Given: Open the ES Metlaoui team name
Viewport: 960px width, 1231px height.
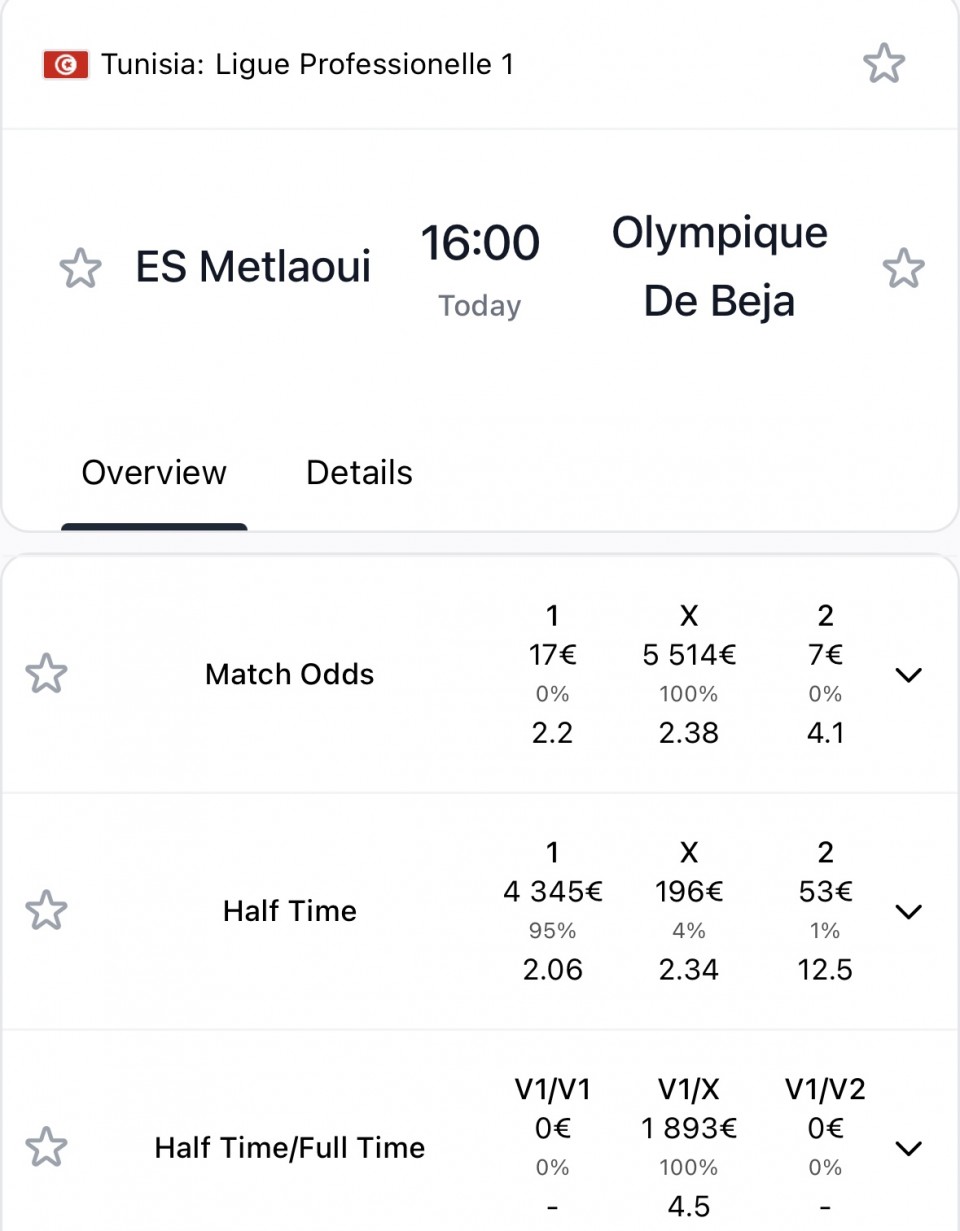Looking at the screenshot, I should tap(253, 267).
